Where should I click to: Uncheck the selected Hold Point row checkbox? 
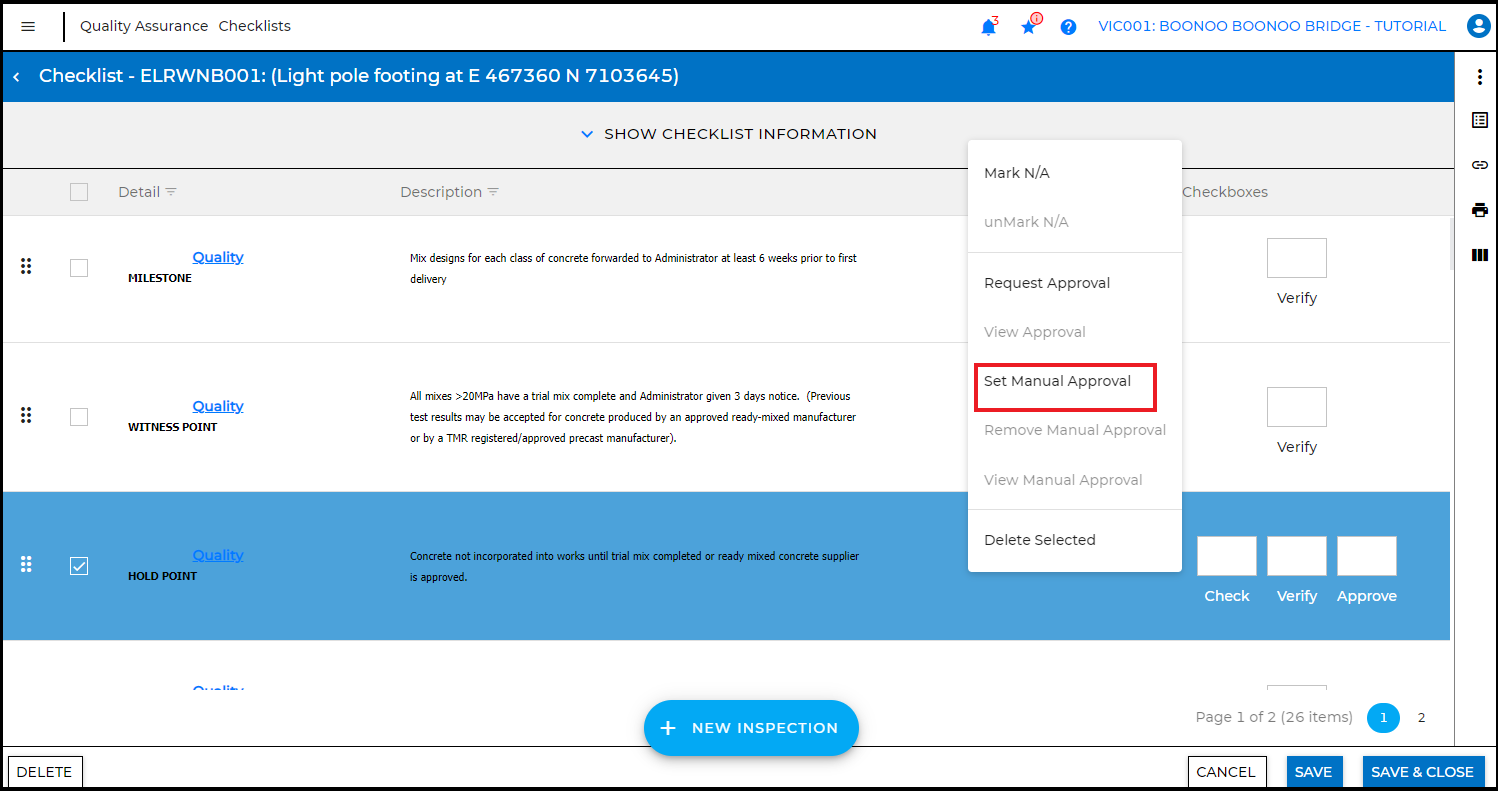pos(79,566)
